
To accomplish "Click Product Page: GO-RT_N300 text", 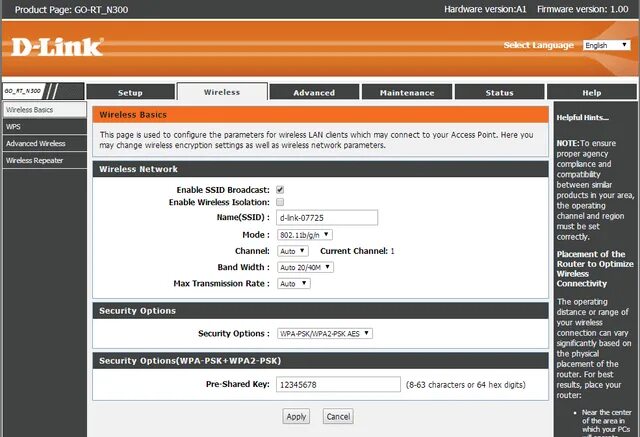I will [x=71, y=9].
